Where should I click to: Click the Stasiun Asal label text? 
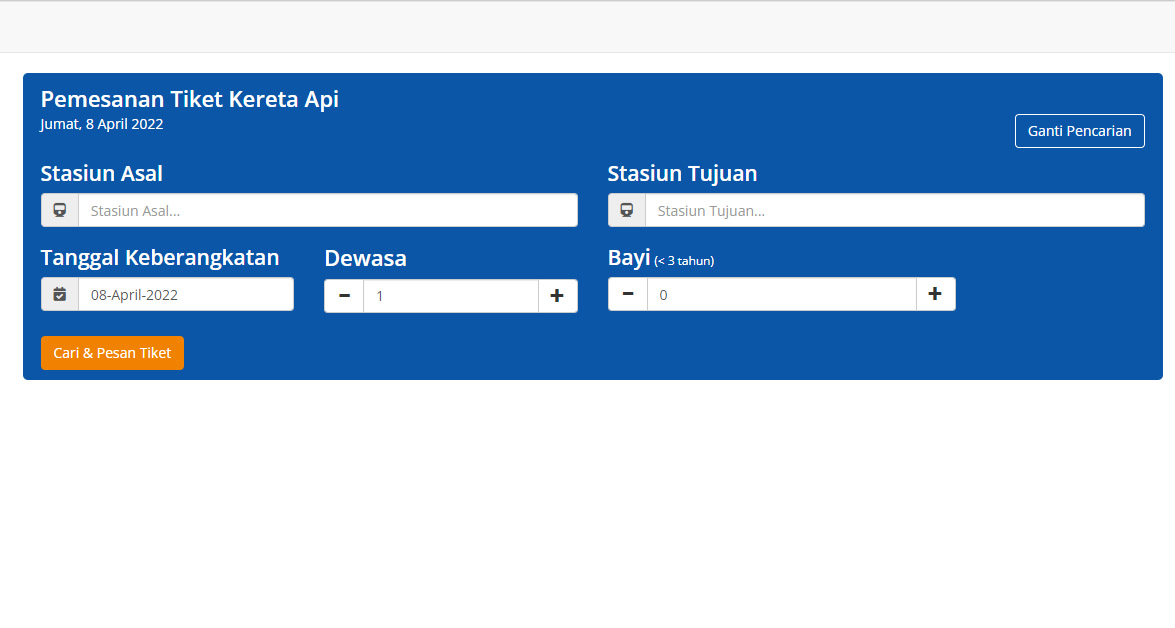(102, 173)
